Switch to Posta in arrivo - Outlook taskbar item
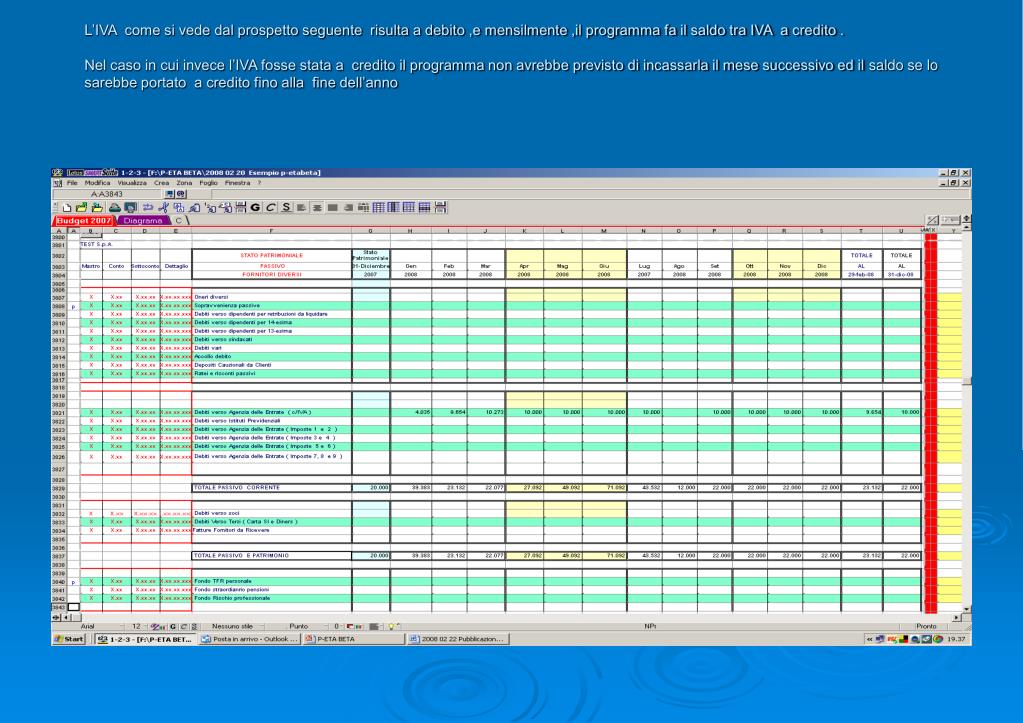 point(251,639)
